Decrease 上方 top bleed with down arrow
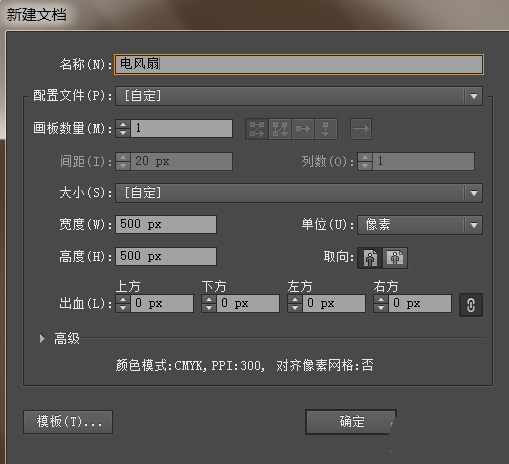This screenshot has width=509, height=464. pos(123,308)
